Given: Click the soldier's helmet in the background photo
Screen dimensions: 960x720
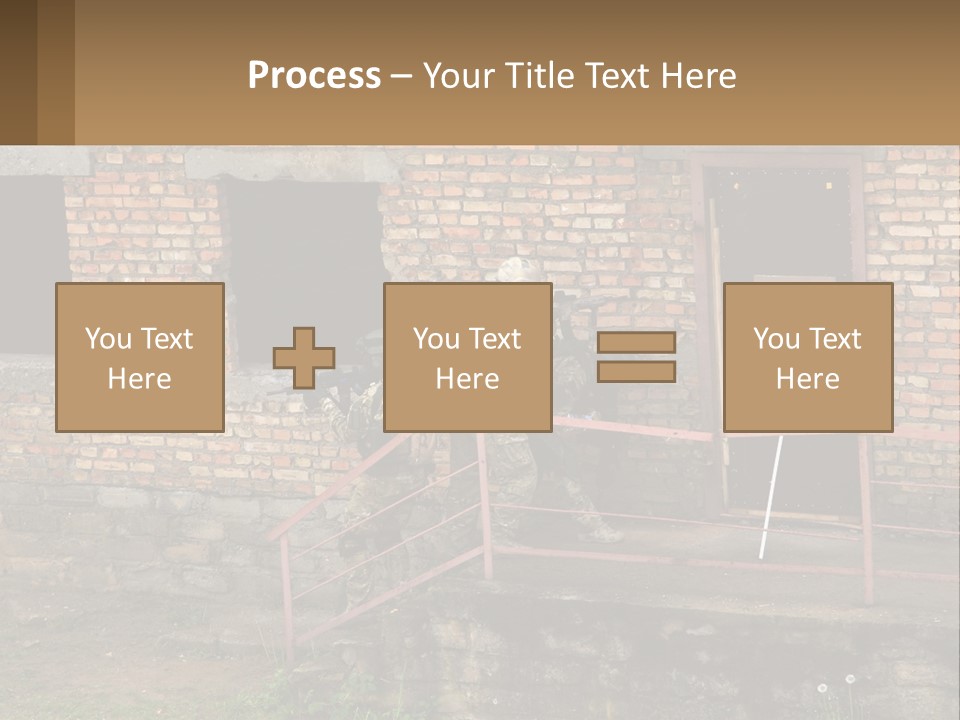Looking at the screenshot, I should [516, 270].
